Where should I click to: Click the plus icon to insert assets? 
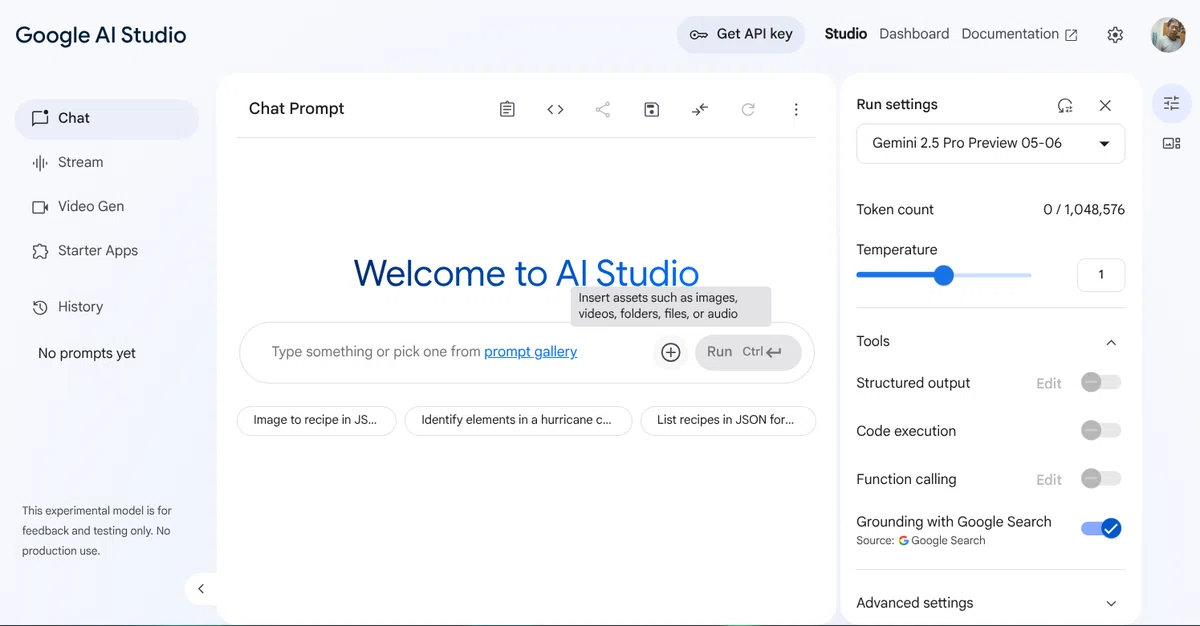(671, 352)
